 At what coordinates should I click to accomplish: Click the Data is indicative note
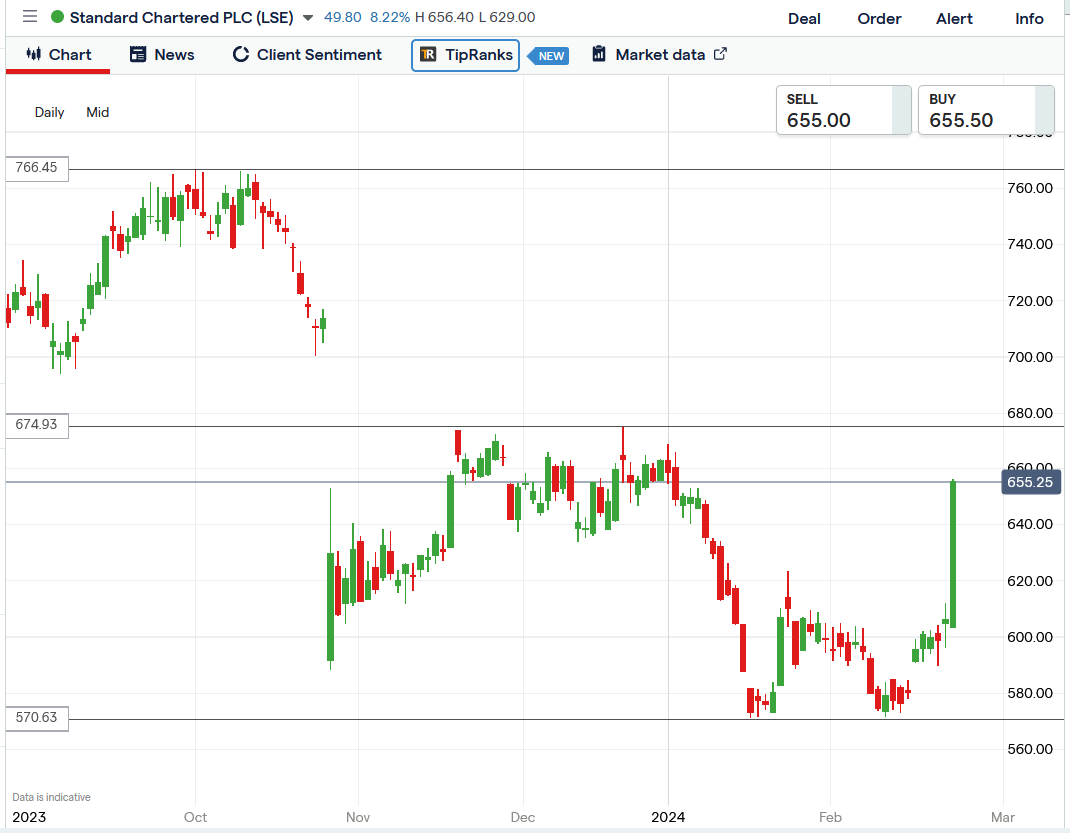(51, 798)
